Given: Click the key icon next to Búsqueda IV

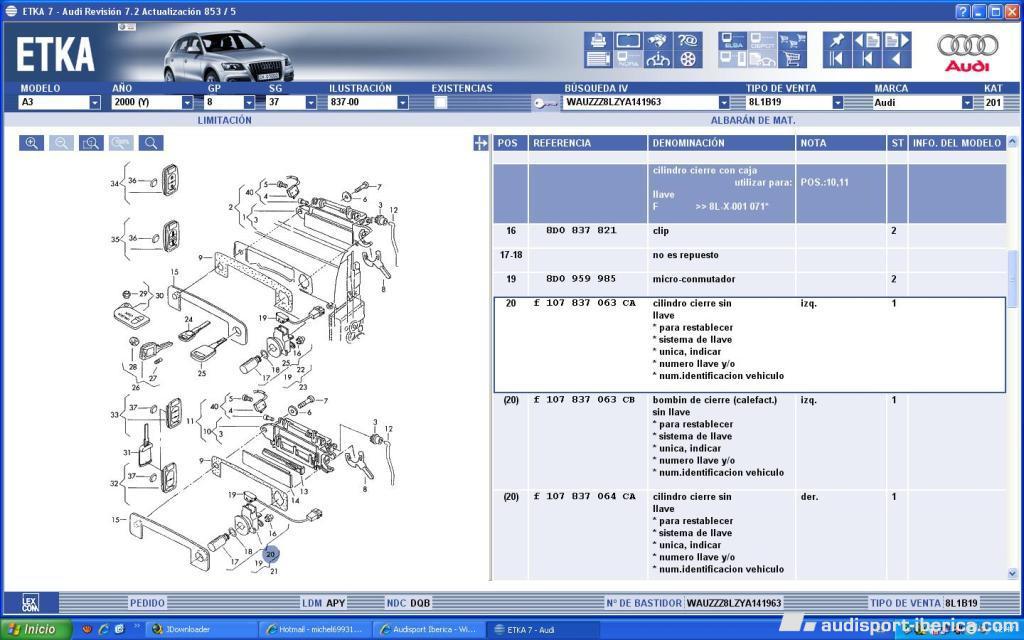Looking at the screenshot, I should (545, 103).
